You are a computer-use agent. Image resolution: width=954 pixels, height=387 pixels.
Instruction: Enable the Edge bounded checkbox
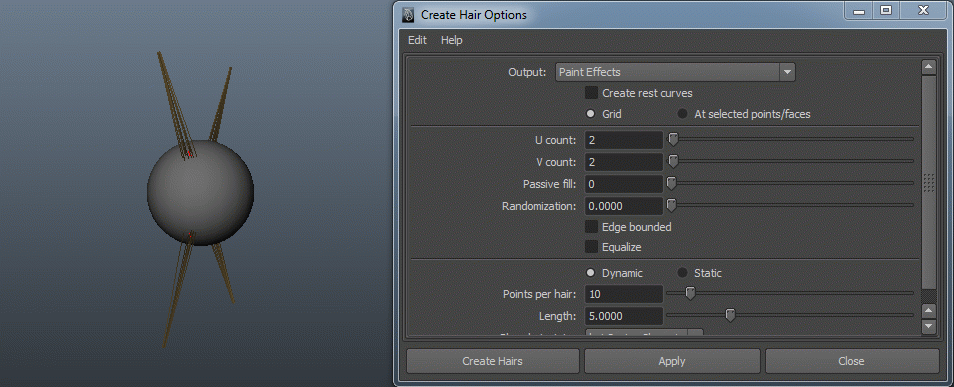coord(591,227)
